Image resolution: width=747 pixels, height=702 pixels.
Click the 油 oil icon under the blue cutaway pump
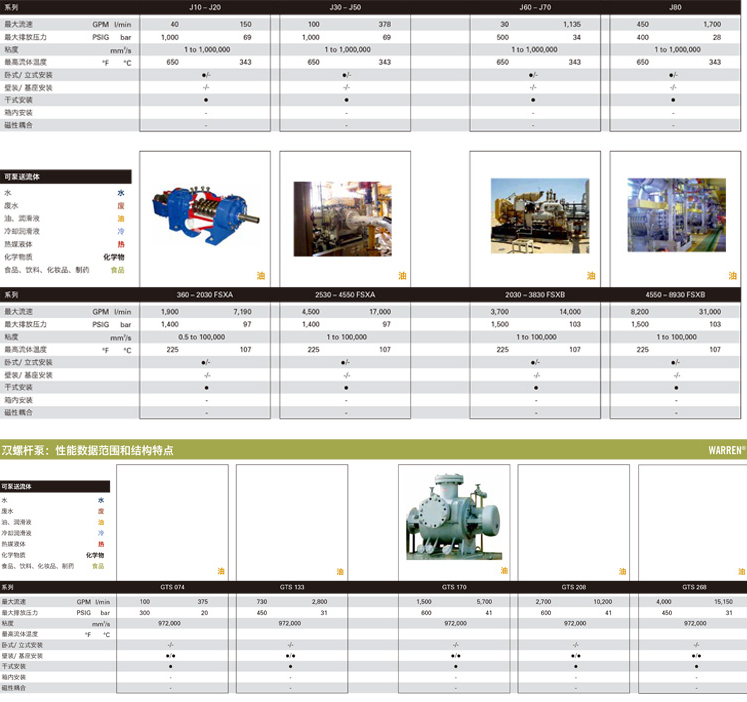[262, 276]
